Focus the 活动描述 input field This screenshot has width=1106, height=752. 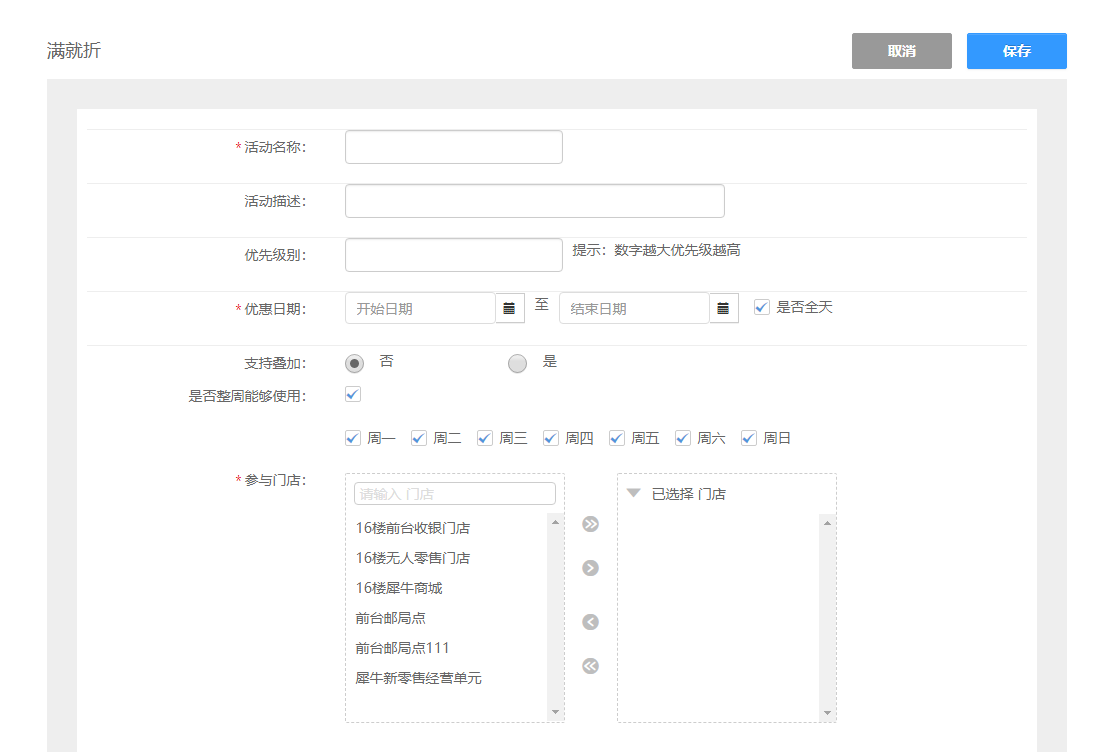click(x=535, y=201)
